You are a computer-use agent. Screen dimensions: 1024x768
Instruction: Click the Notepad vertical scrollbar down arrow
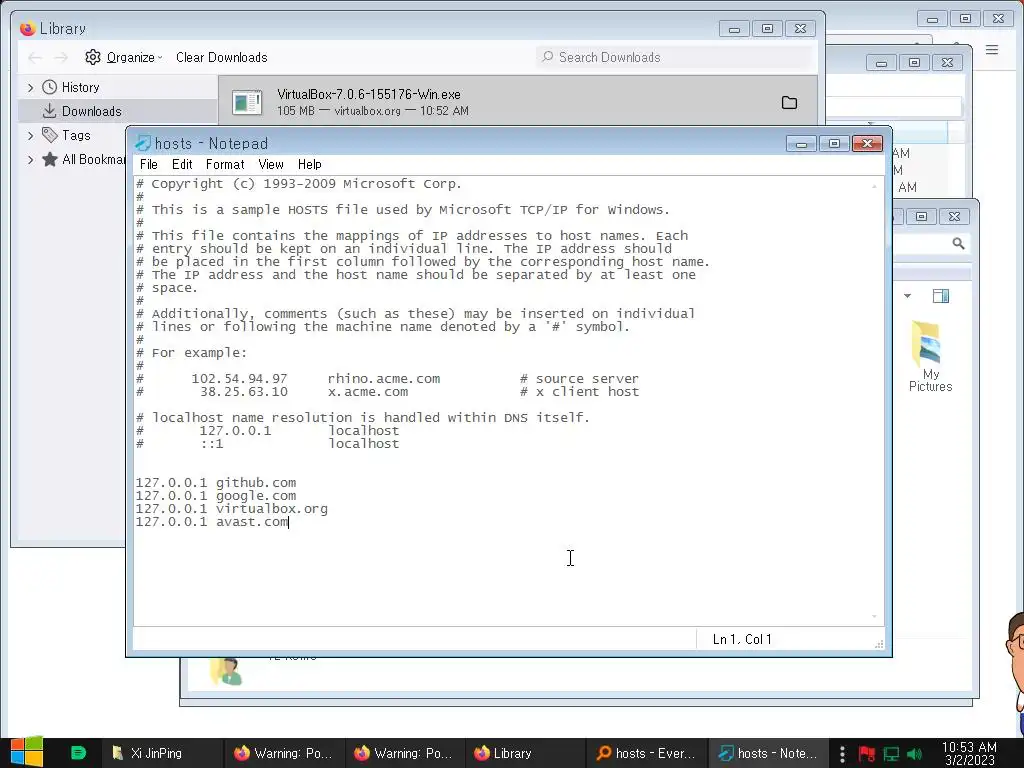[x=874, y=616]
